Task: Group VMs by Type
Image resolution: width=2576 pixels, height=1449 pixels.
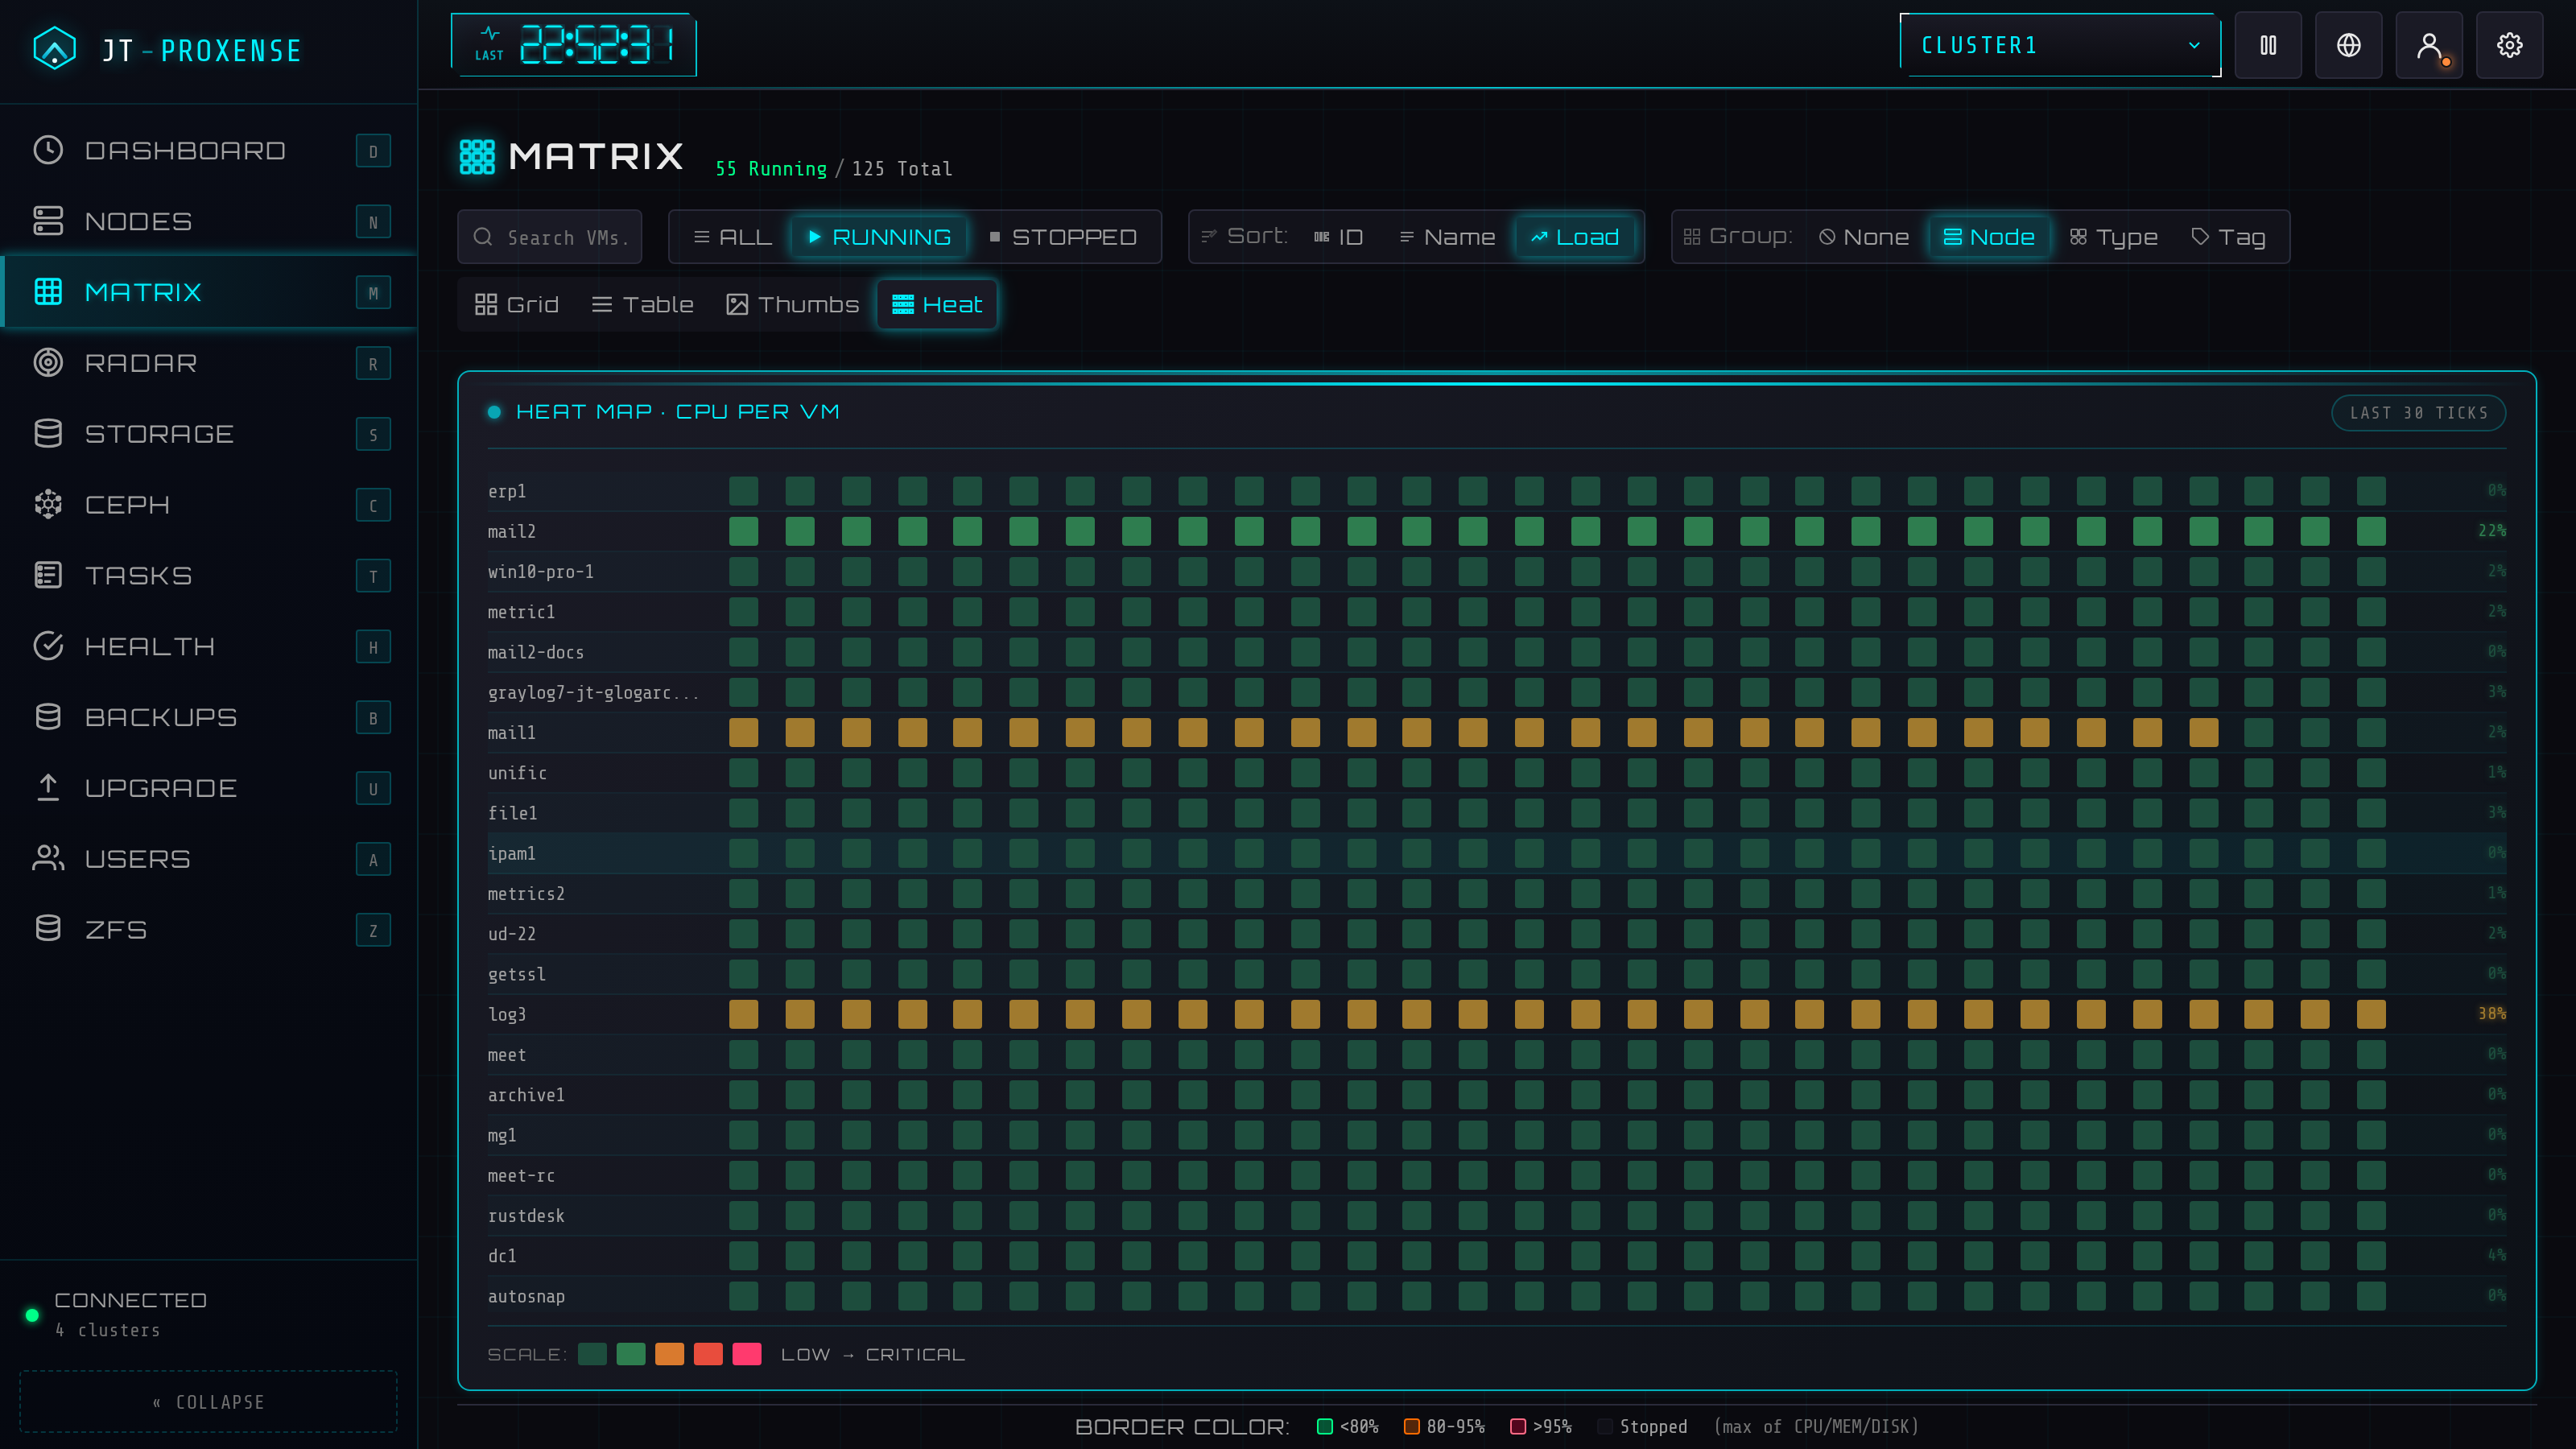Action: coord(2114,237)
